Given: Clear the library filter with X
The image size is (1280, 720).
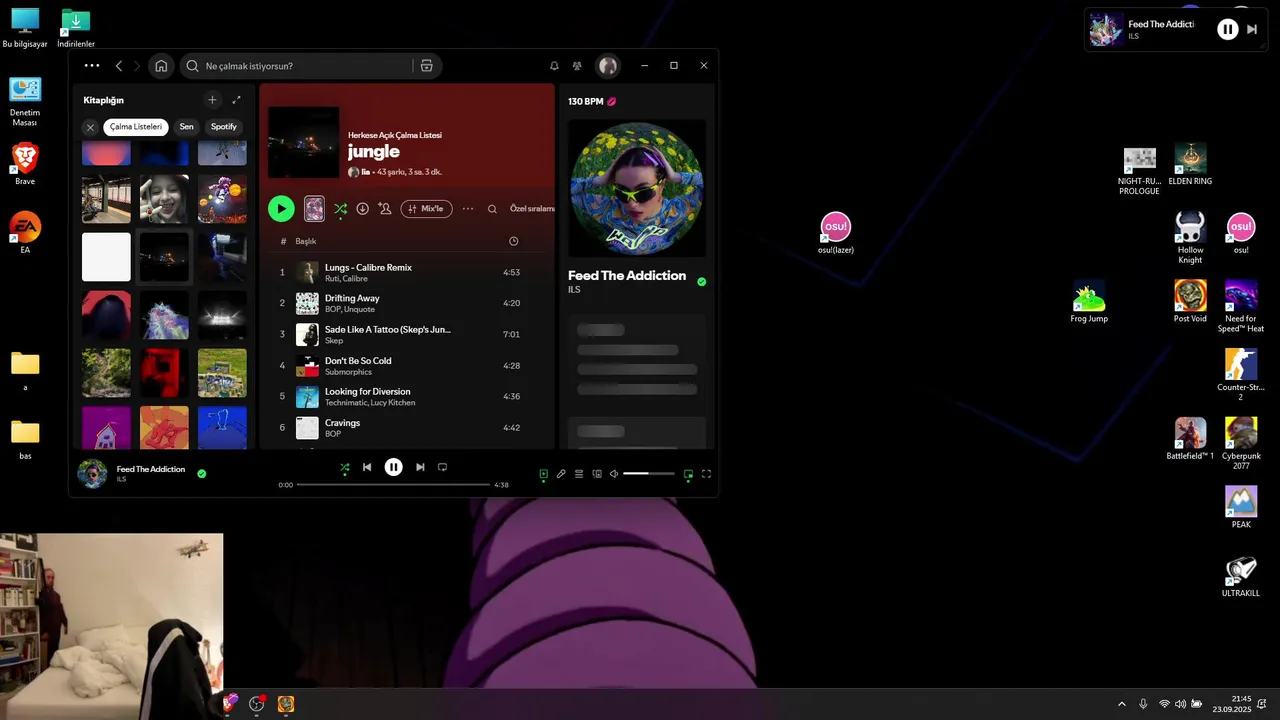Looking at the screenshot, I should [x=90, y=127].
